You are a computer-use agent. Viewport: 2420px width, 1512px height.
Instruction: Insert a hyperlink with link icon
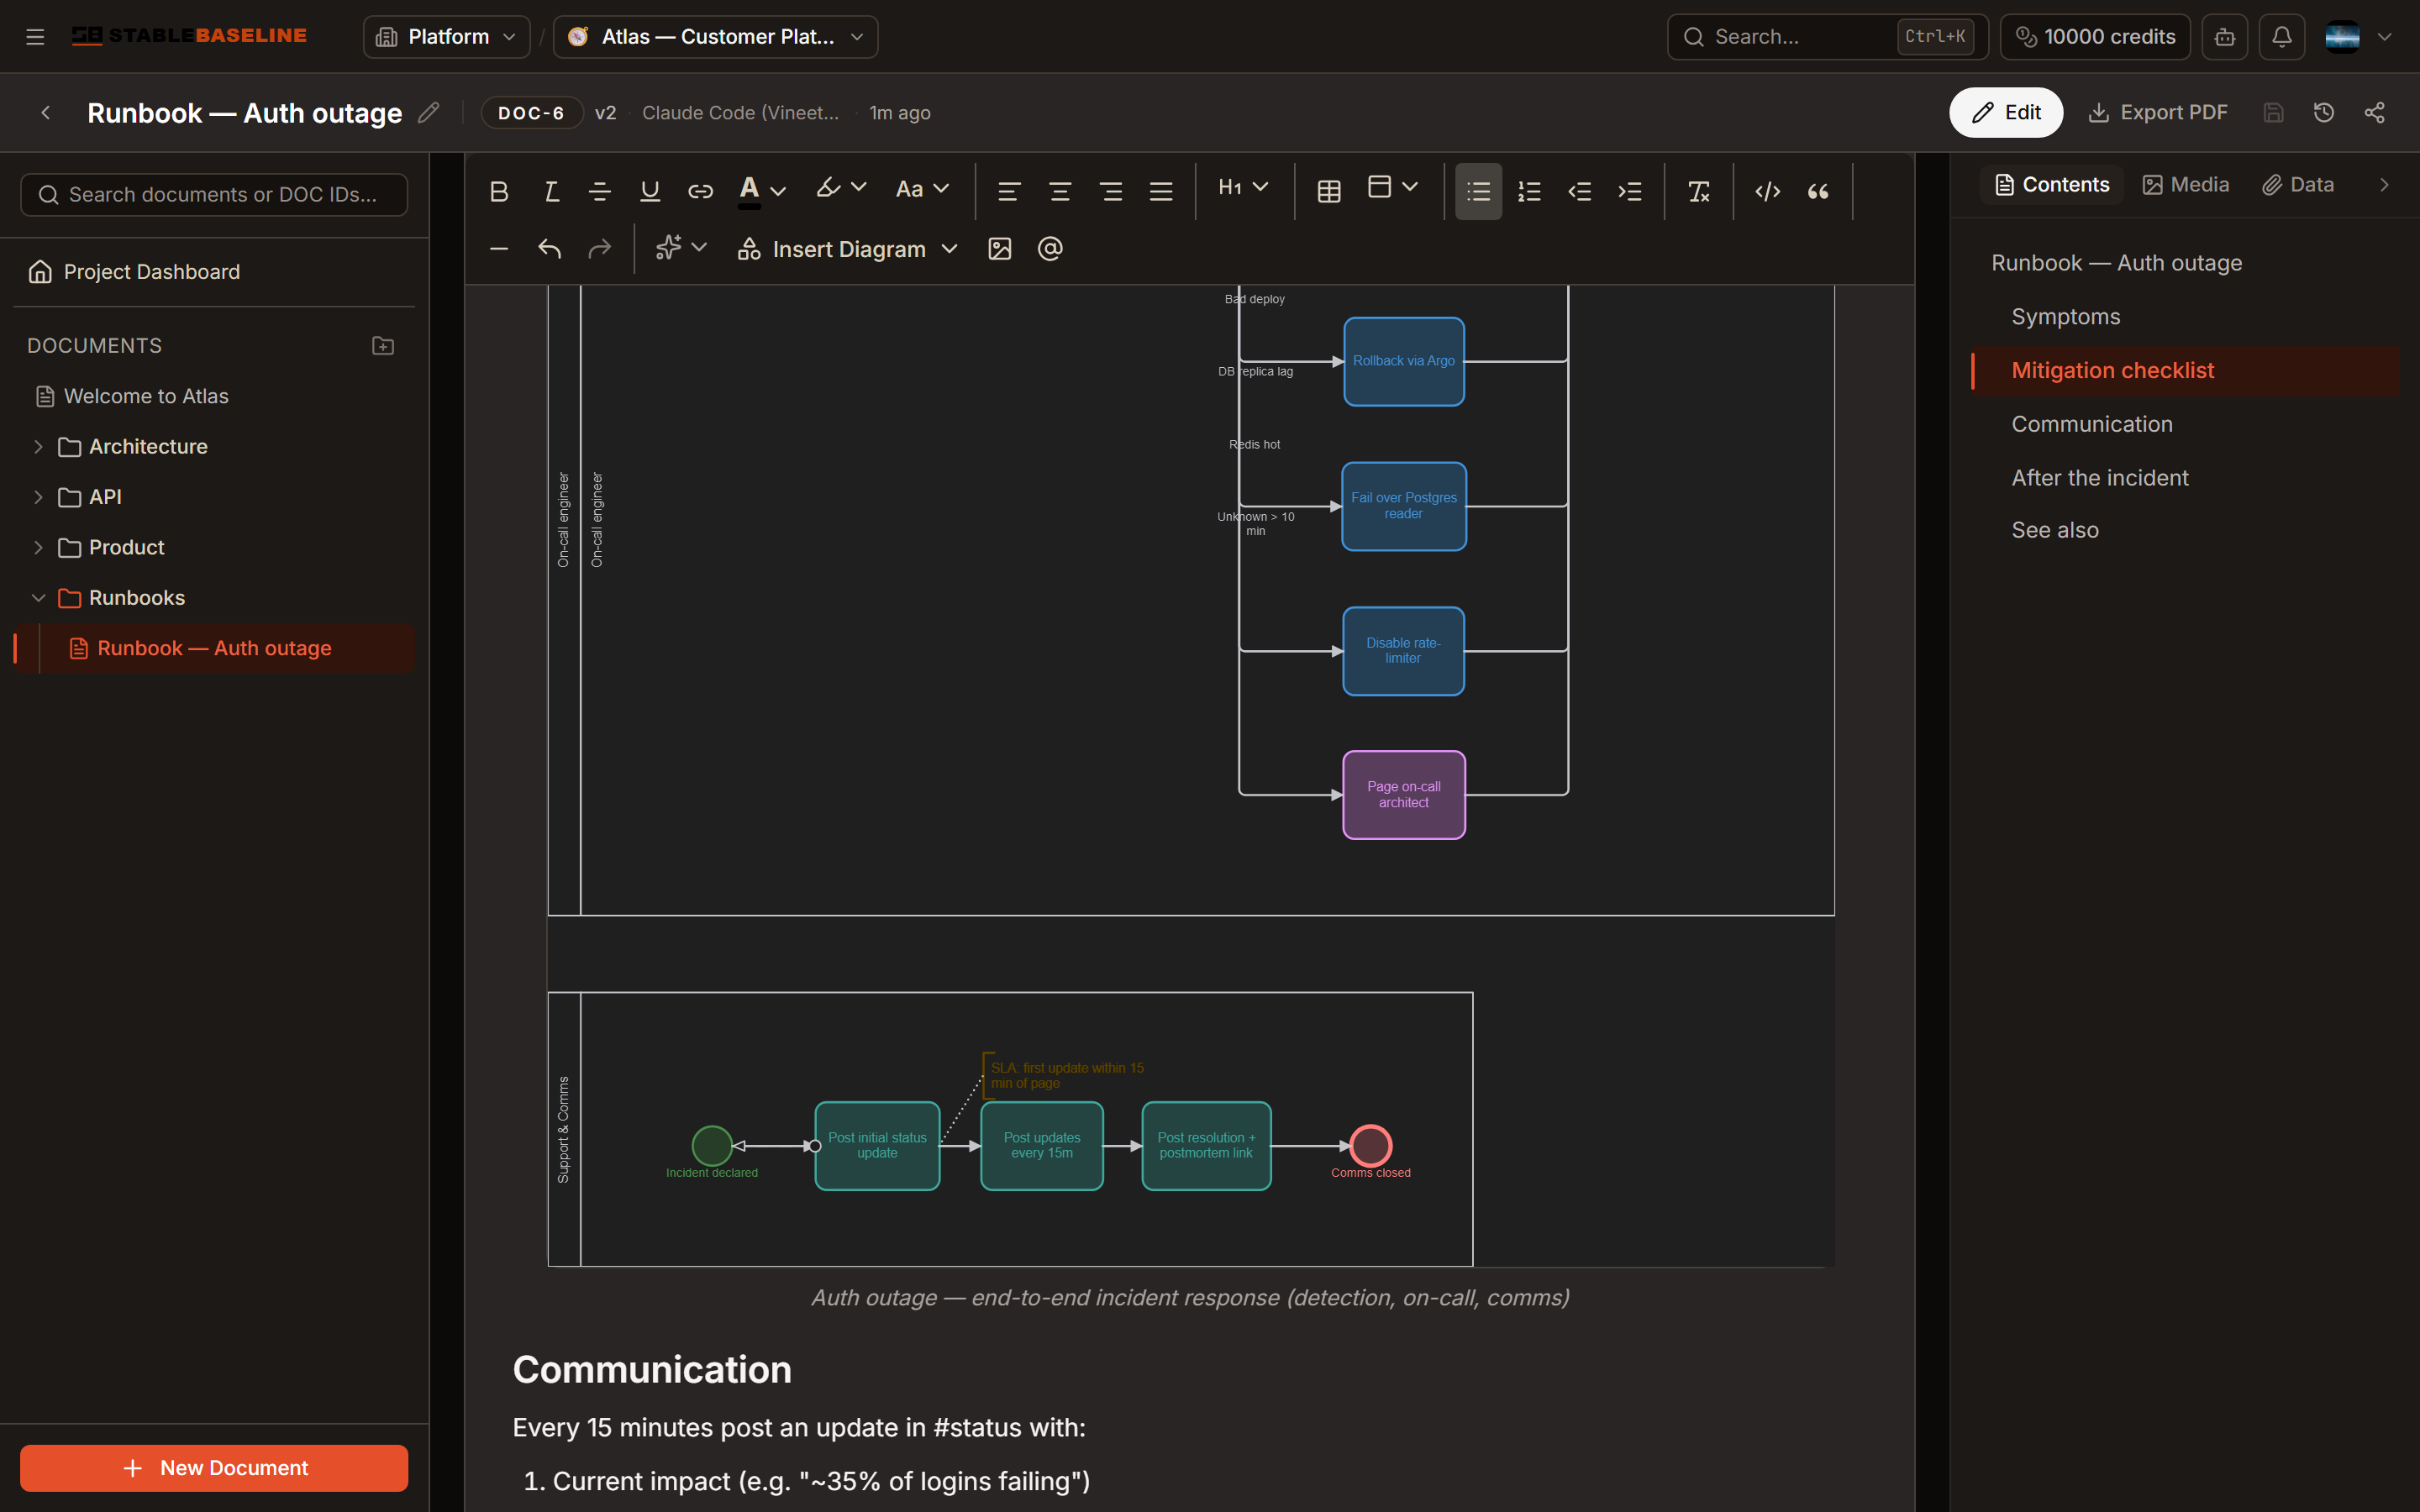tap(700, 191)
